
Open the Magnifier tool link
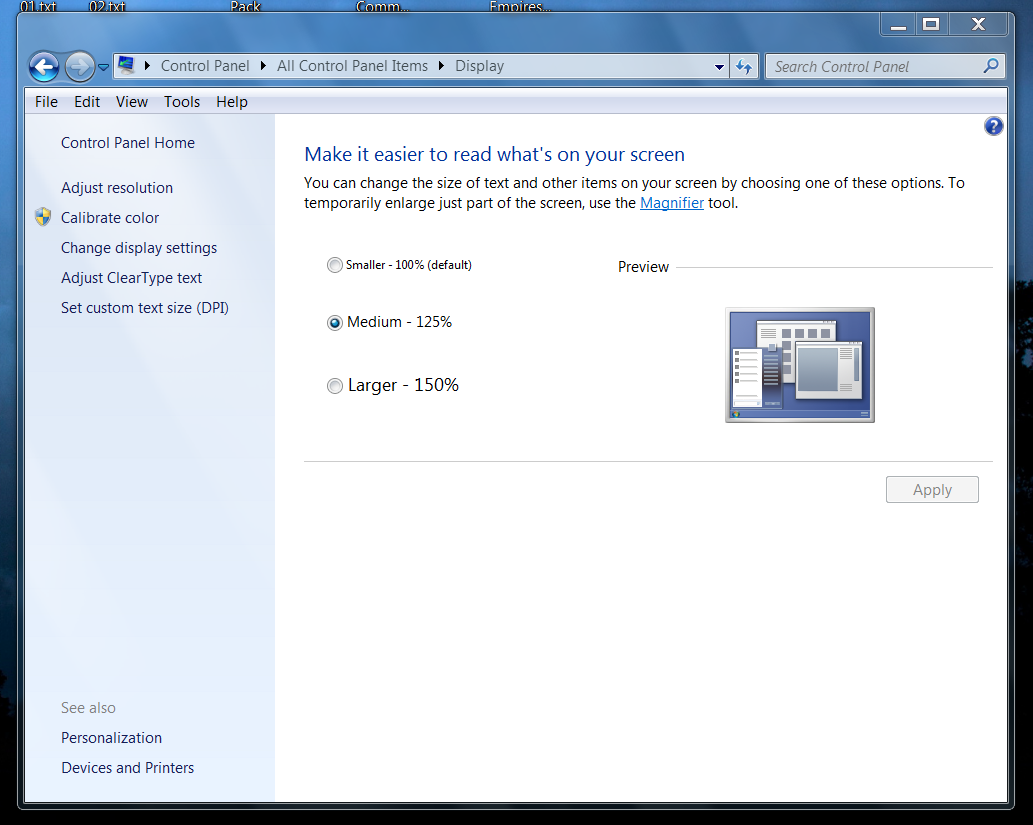pos(671,203)
